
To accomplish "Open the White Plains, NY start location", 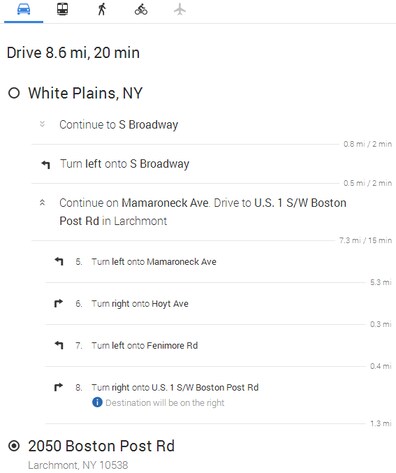I will click(x=85, y=93).
